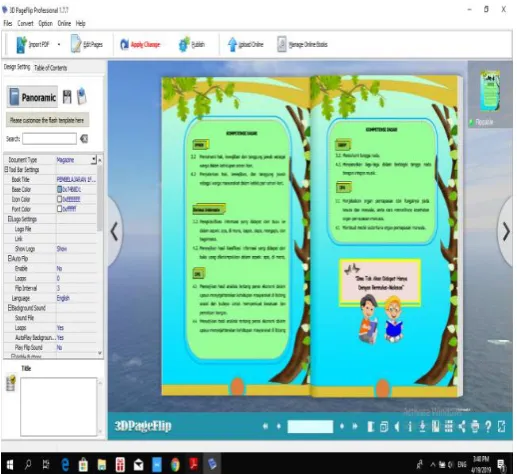
Task: Open the Document Type dropdown
Action: pos(93,160)
